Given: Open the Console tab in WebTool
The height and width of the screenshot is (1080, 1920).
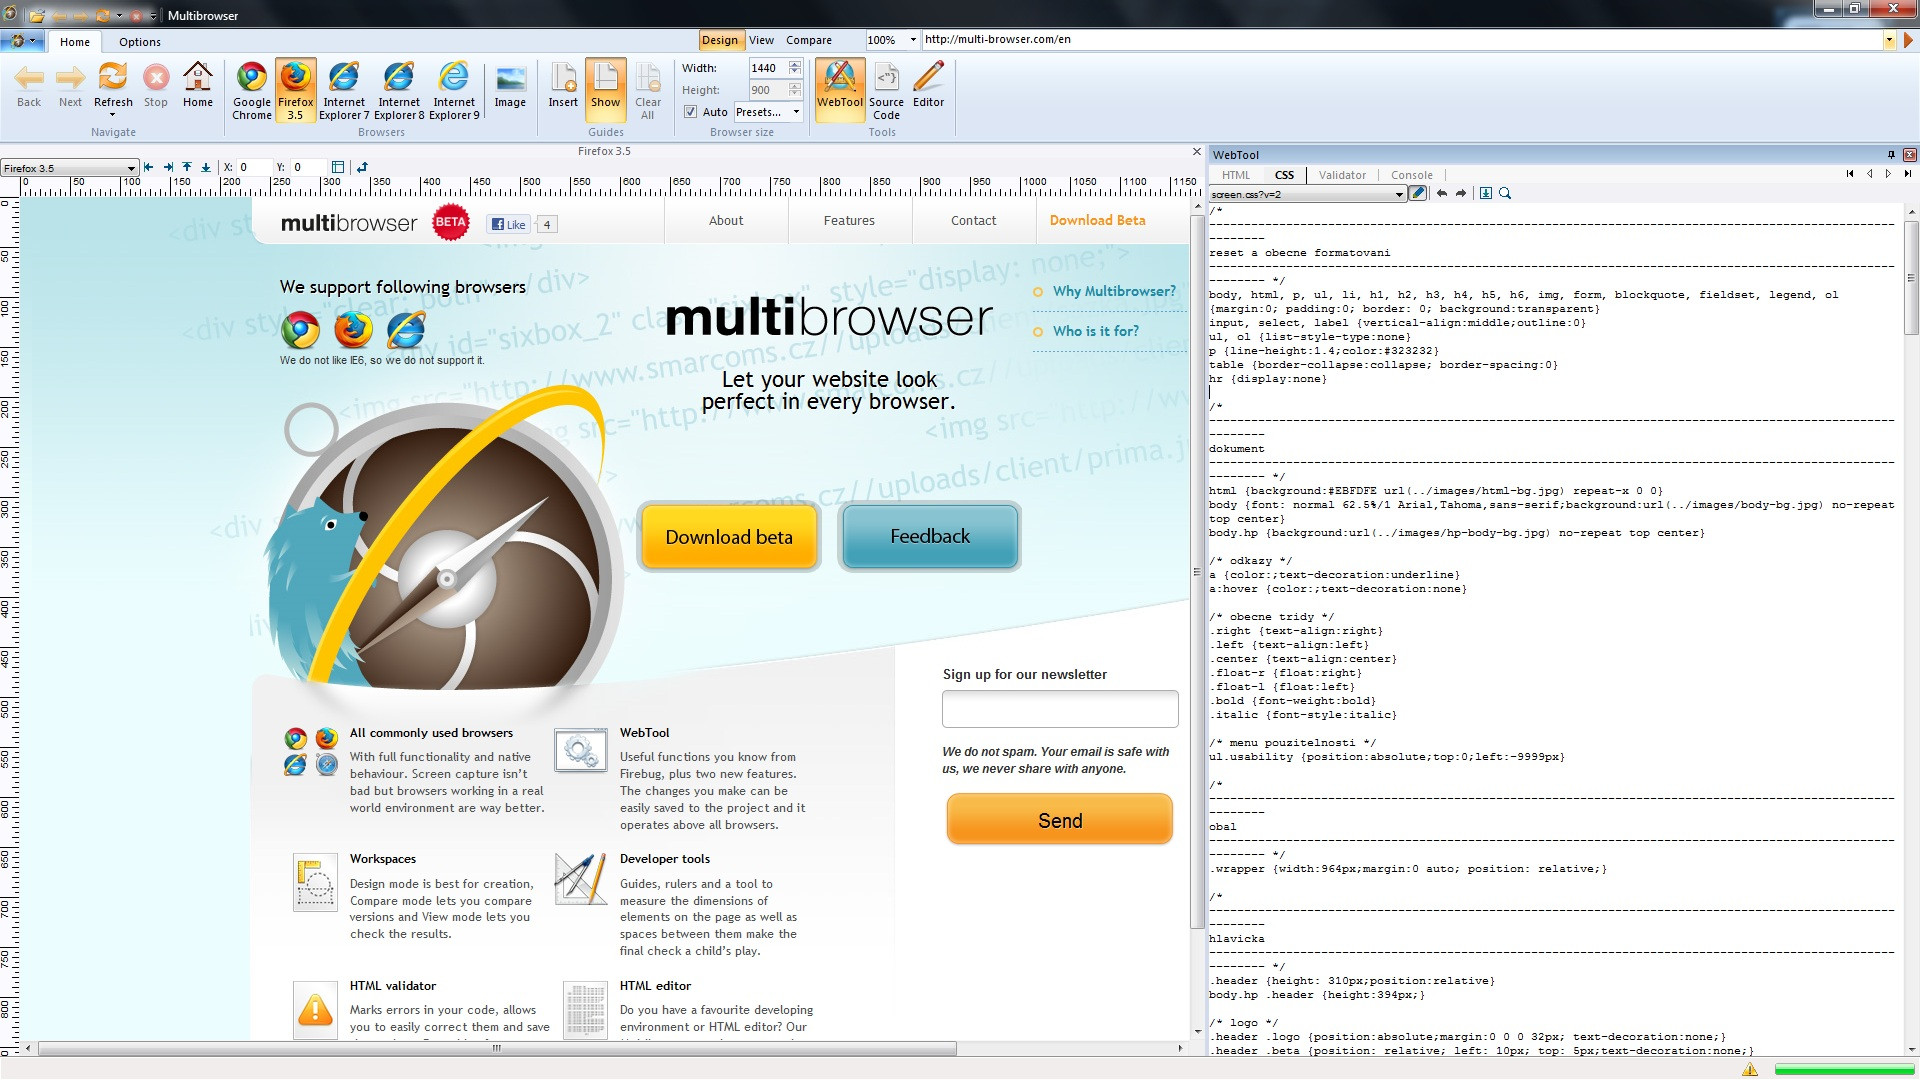Looking at the screenshot, I should tap(1412, 175).
